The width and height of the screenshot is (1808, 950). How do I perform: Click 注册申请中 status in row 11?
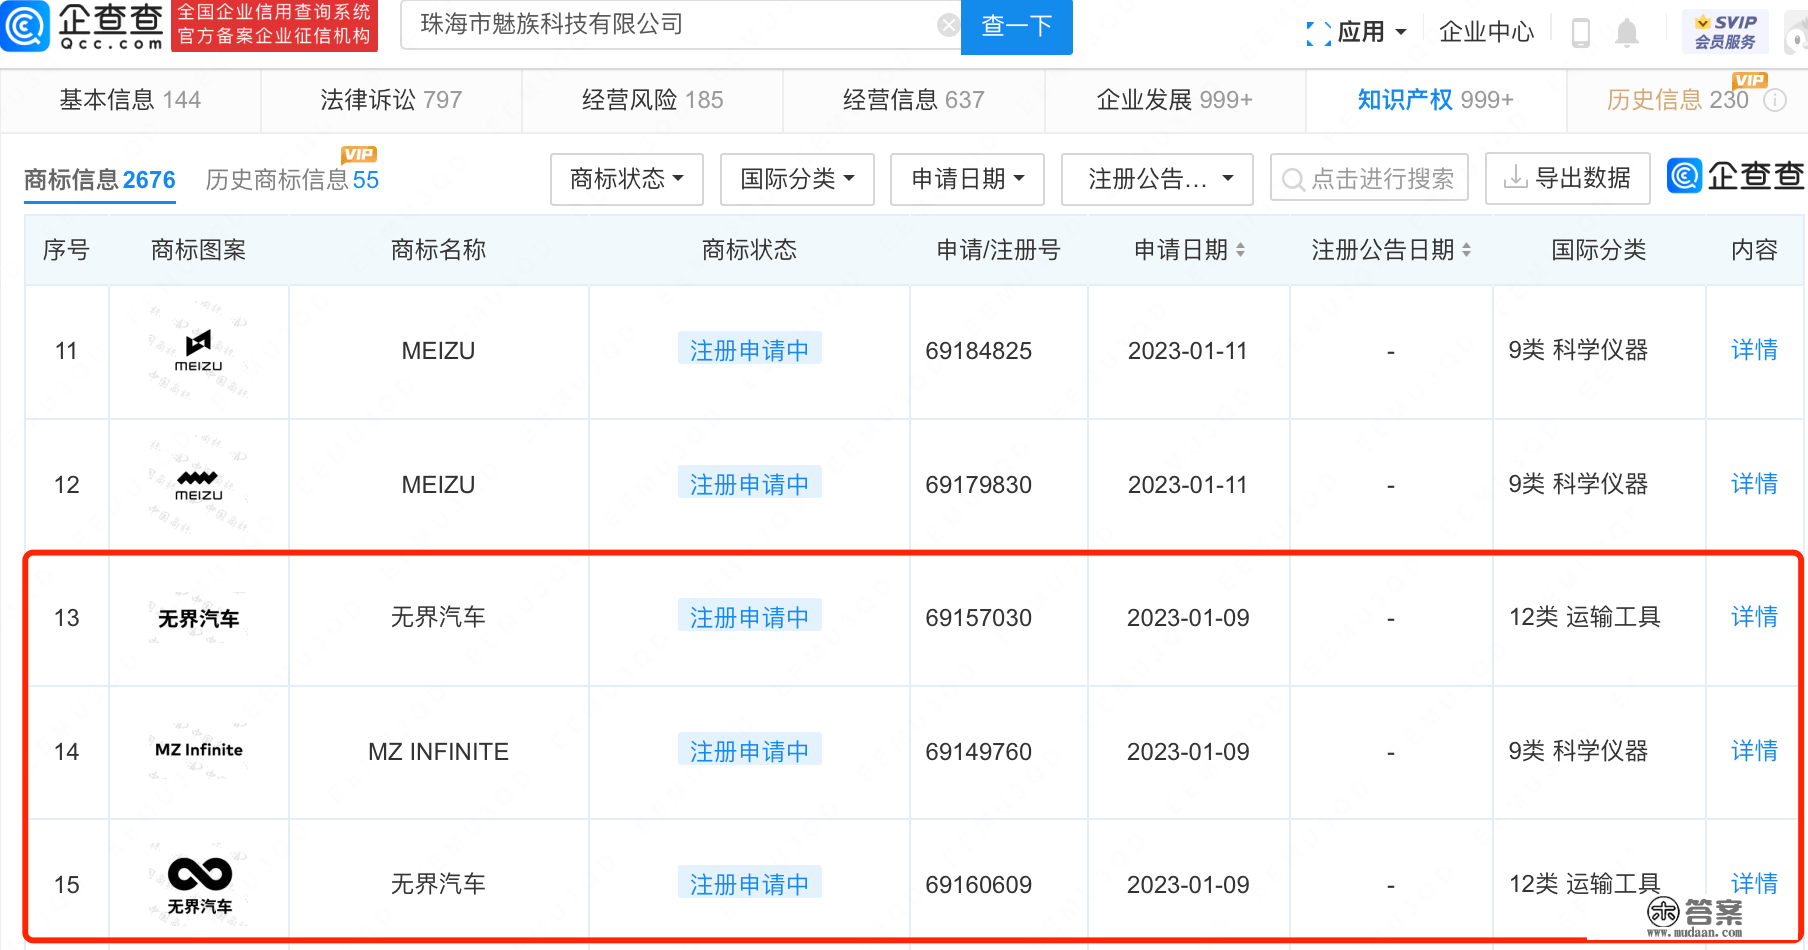tap(749, 350)
